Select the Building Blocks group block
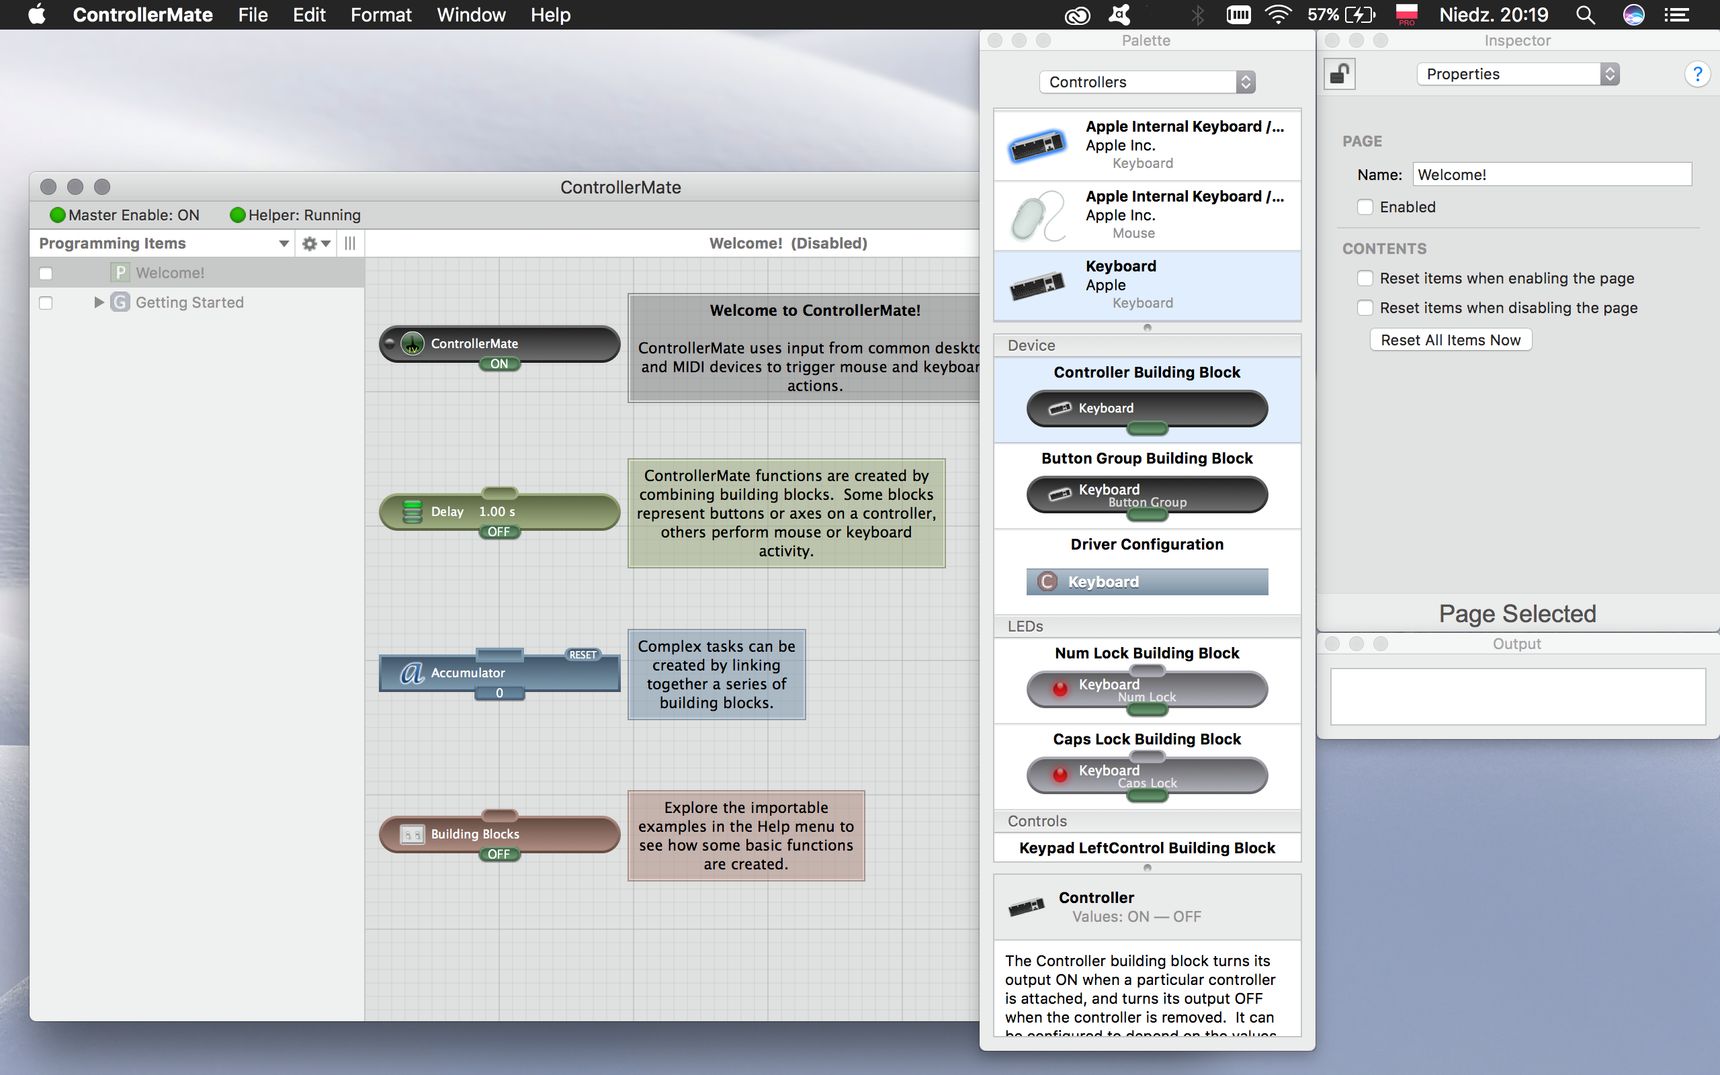This screenshot has width=1720, height=1075. 499,834
